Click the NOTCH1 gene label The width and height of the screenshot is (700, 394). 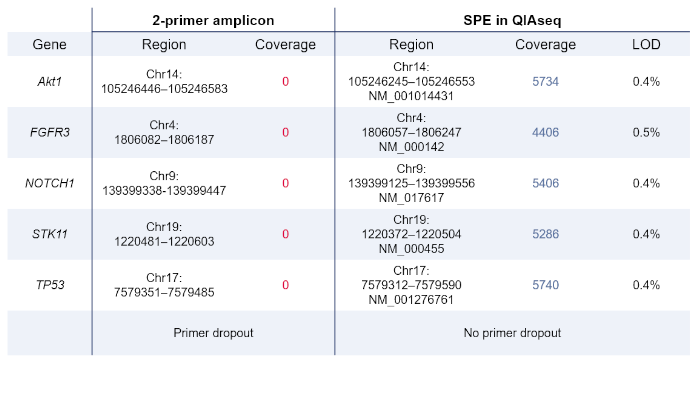pos(49,183)
